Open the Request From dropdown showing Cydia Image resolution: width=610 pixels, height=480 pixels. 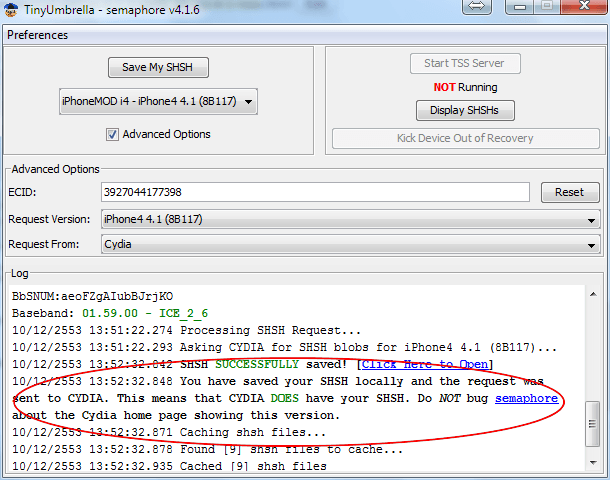[350, 243]
